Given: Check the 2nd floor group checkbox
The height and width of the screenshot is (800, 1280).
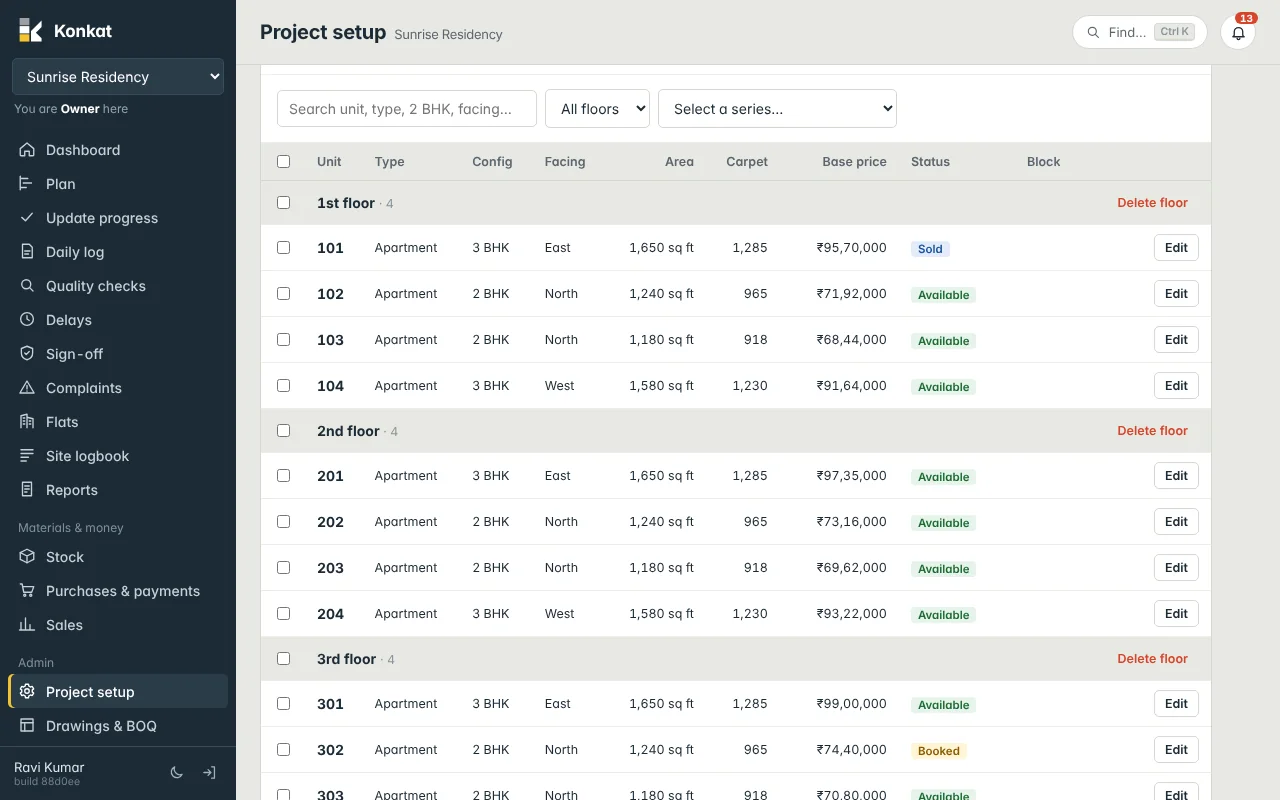Looking at the screenshot, I should click(283, 430).
